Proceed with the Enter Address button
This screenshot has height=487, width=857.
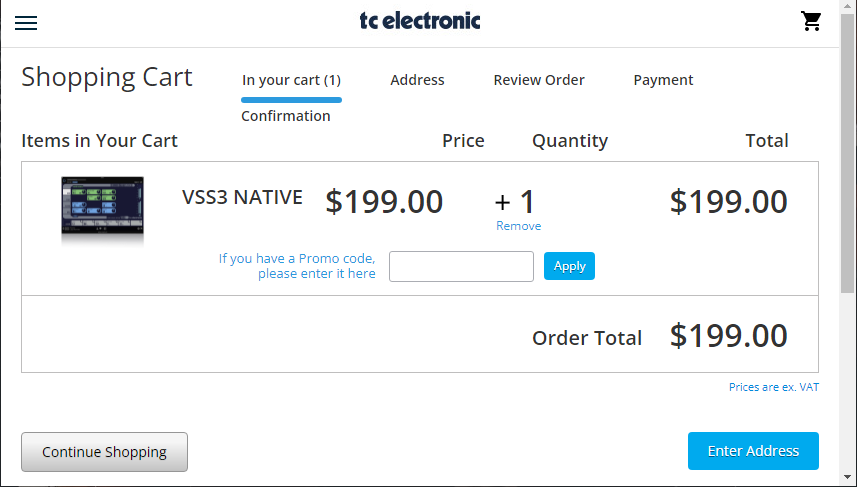[753, 451]
